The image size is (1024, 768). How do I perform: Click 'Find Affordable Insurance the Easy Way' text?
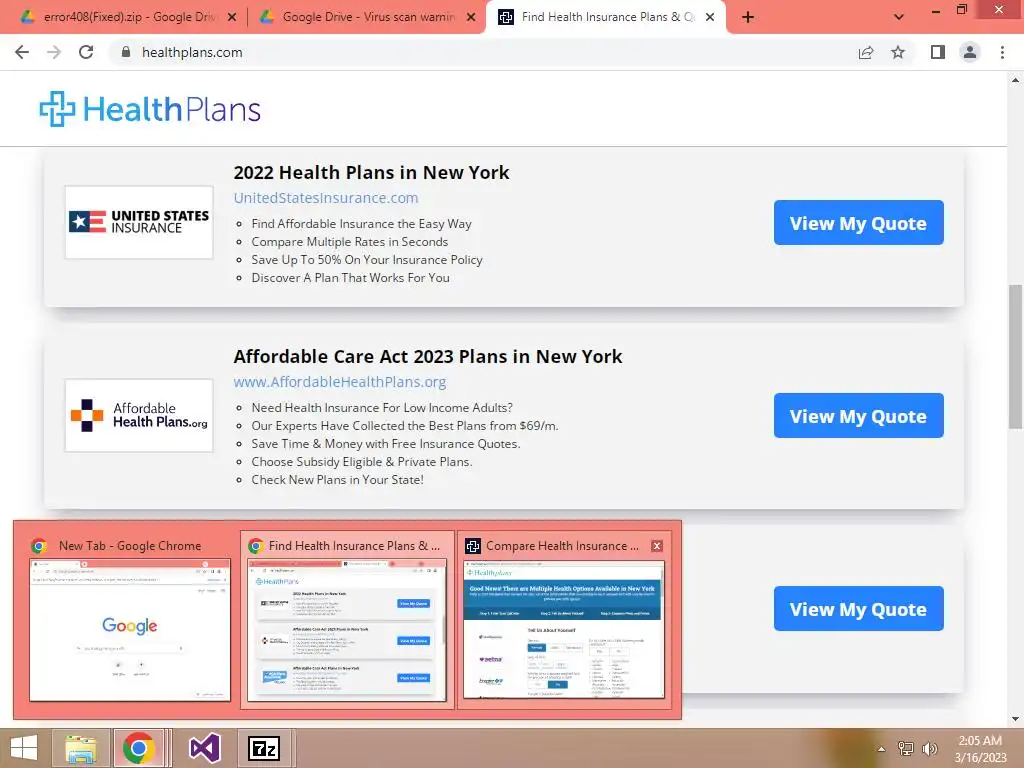(361, 224)
